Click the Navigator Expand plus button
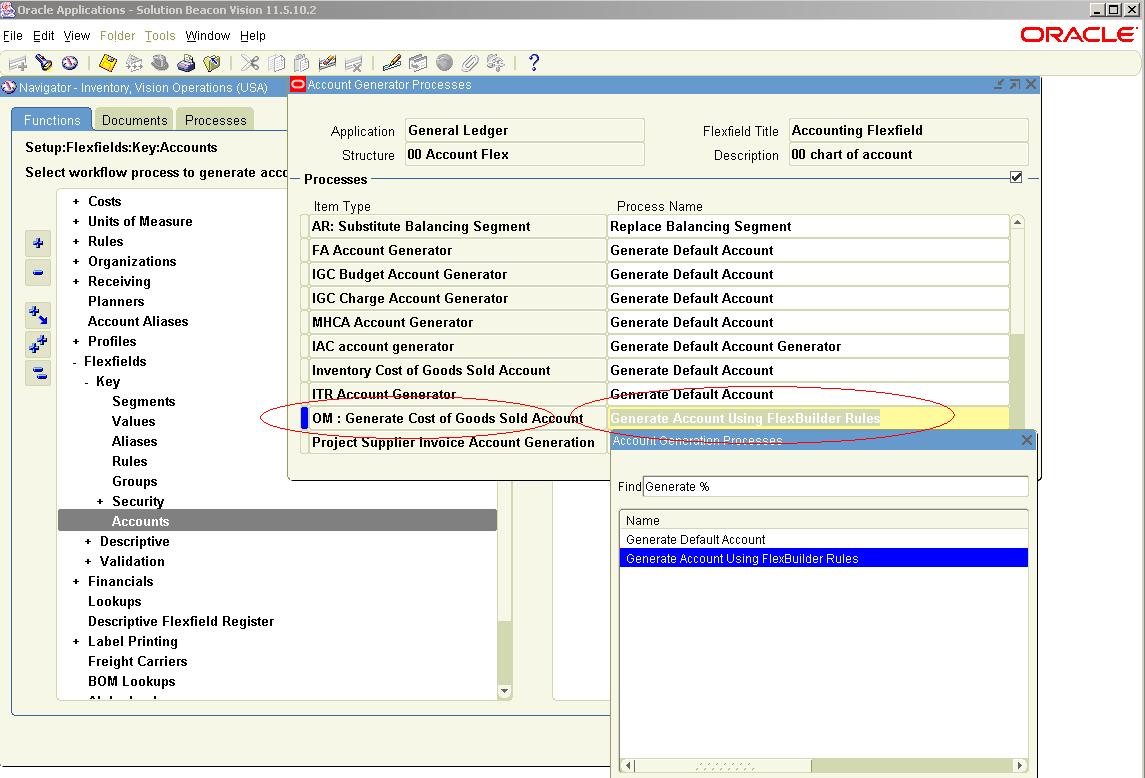This screenshot has width=1145, height=778. point(38,243)
